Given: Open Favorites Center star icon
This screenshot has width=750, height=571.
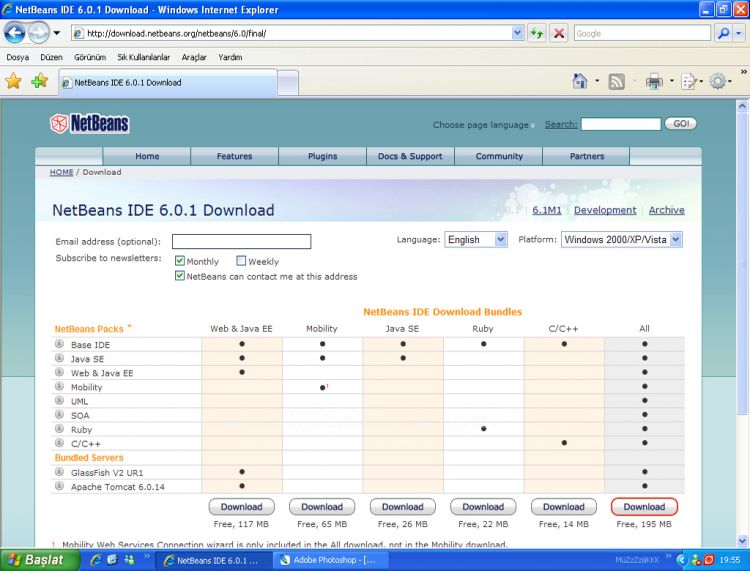Looking at the screenshot, I should [13, 81].
